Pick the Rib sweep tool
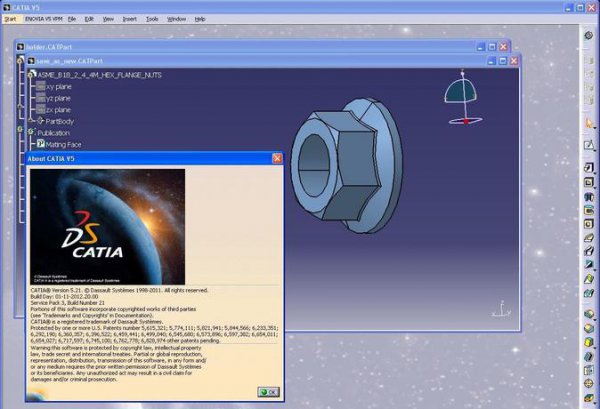600x409 pixels. click(589, 238)
